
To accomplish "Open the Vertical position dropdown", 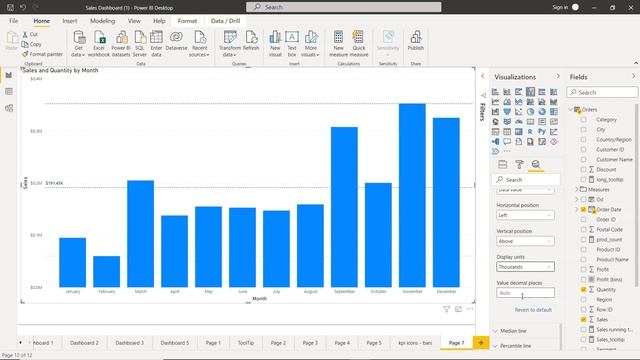I will coord(525,241).
